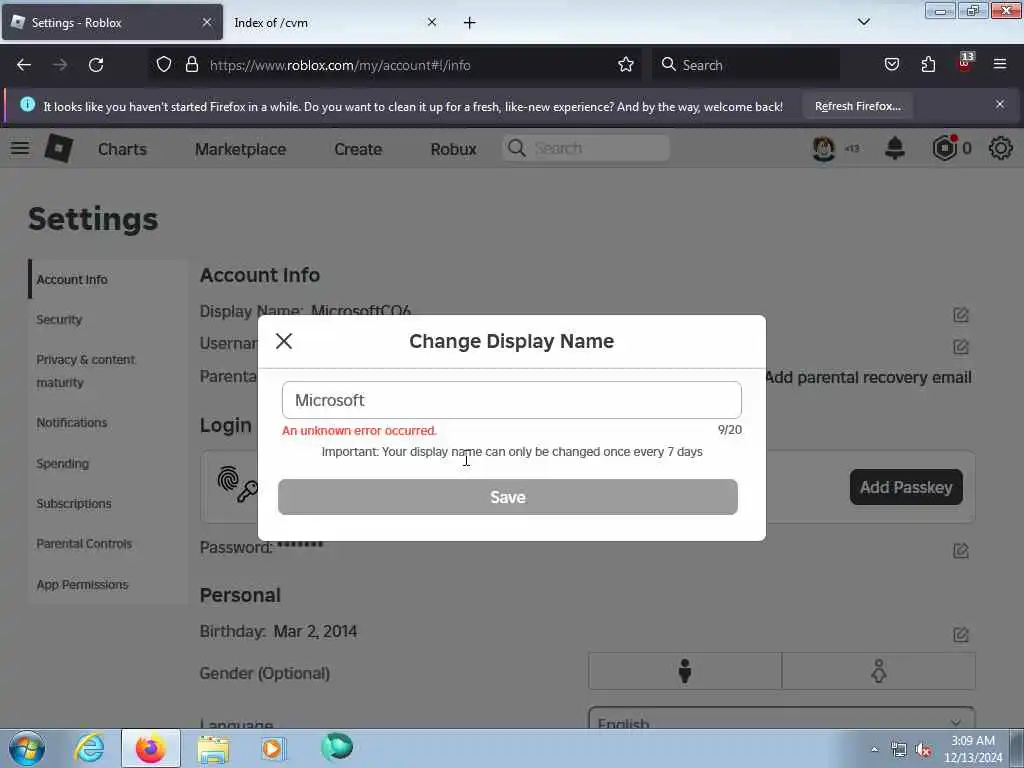Click the Roblox search magnifier icon
This screenshot has width=1024, height=768.
point(517,148)
